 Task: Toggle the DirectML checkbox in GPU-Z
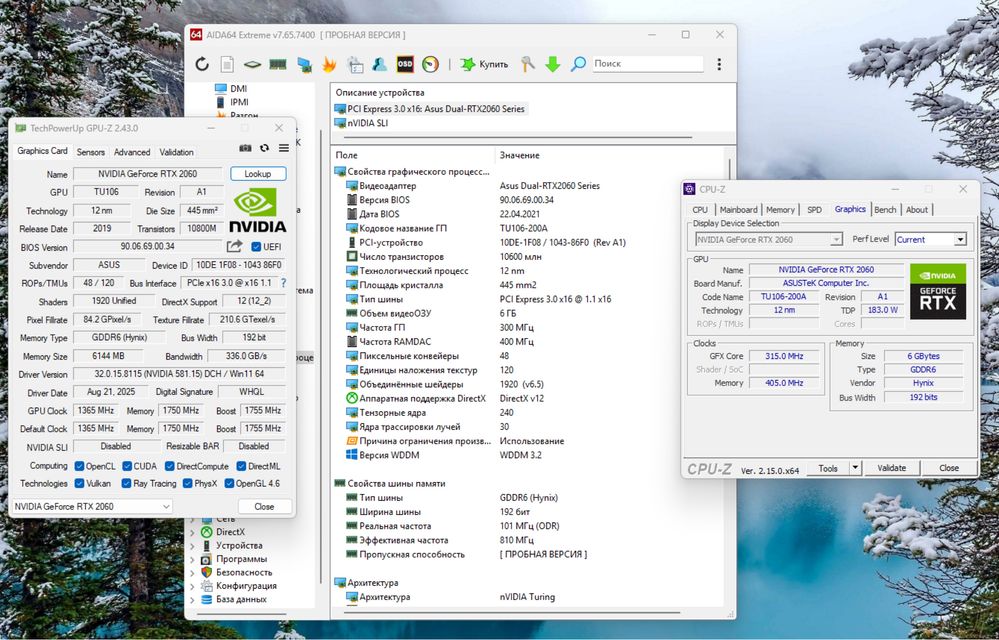[x=241, y=466]
